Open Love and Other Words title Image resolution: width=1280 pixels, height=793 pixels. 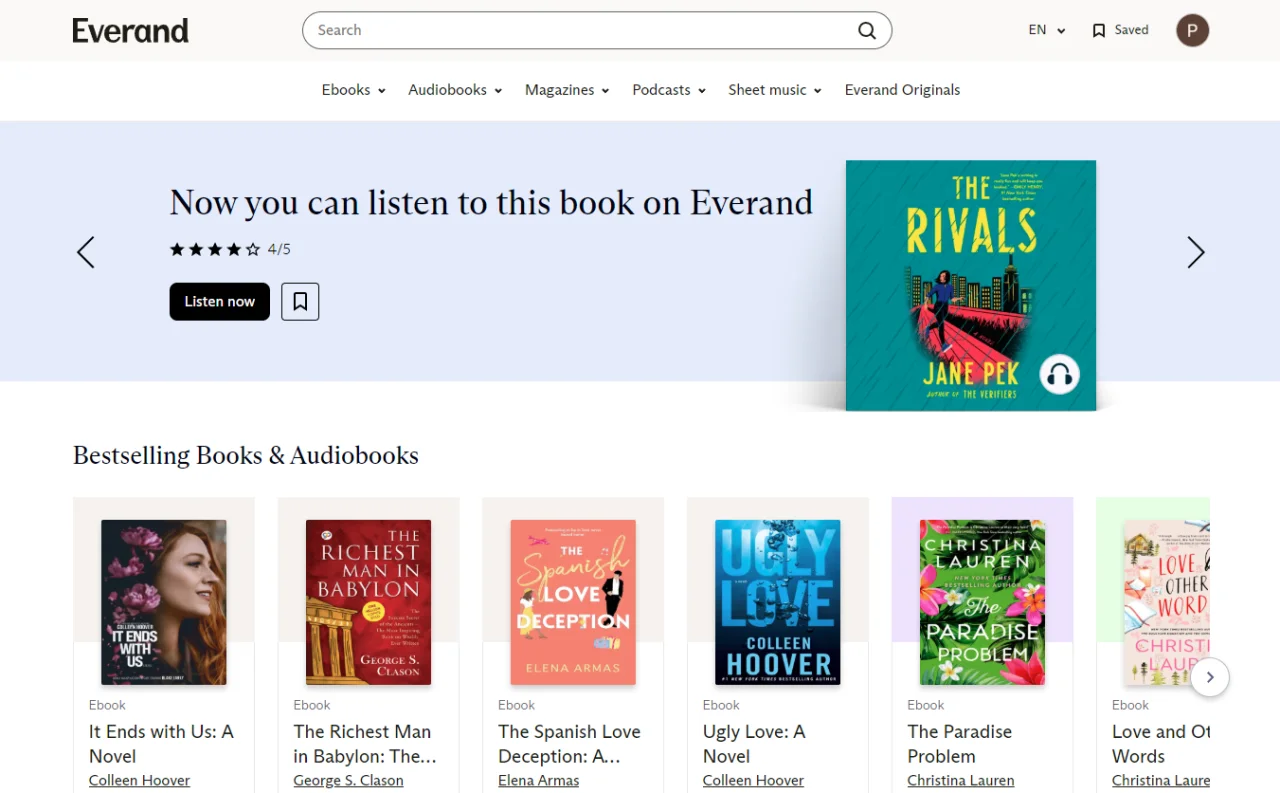1161,744
